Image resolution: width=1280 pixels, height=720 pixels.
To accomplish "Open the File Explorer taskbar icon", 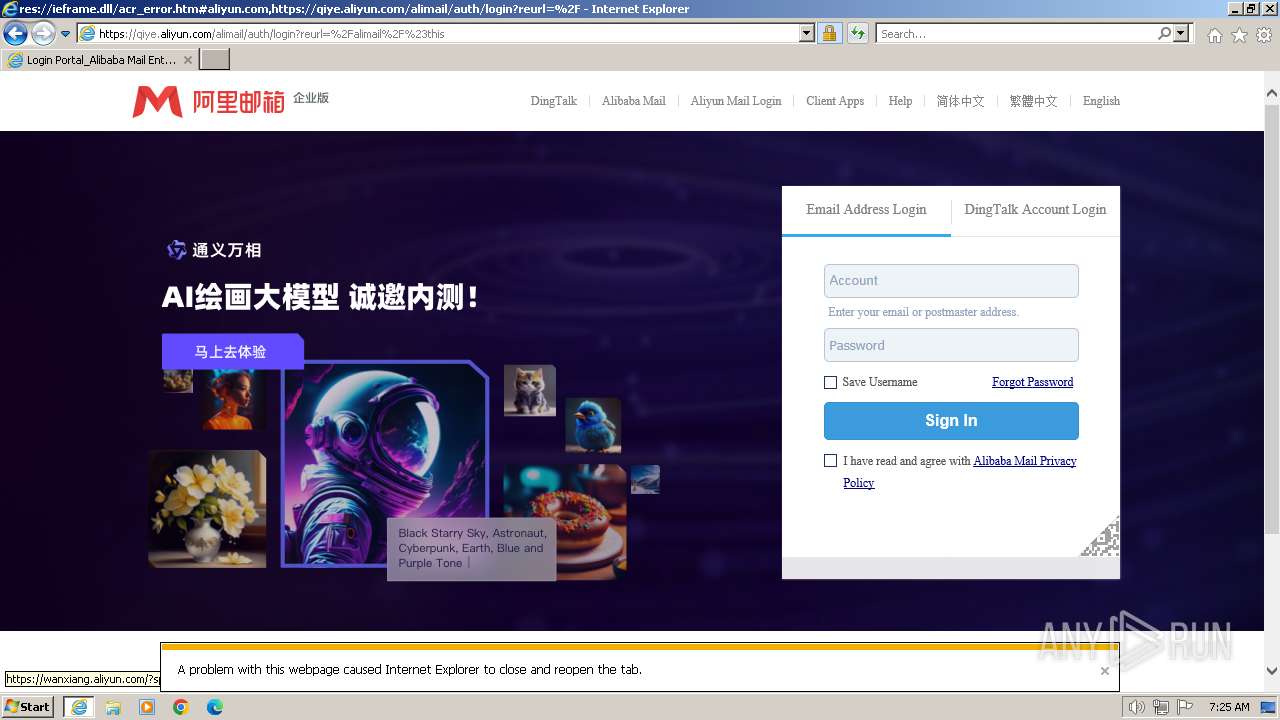I will tap(113, 707).
